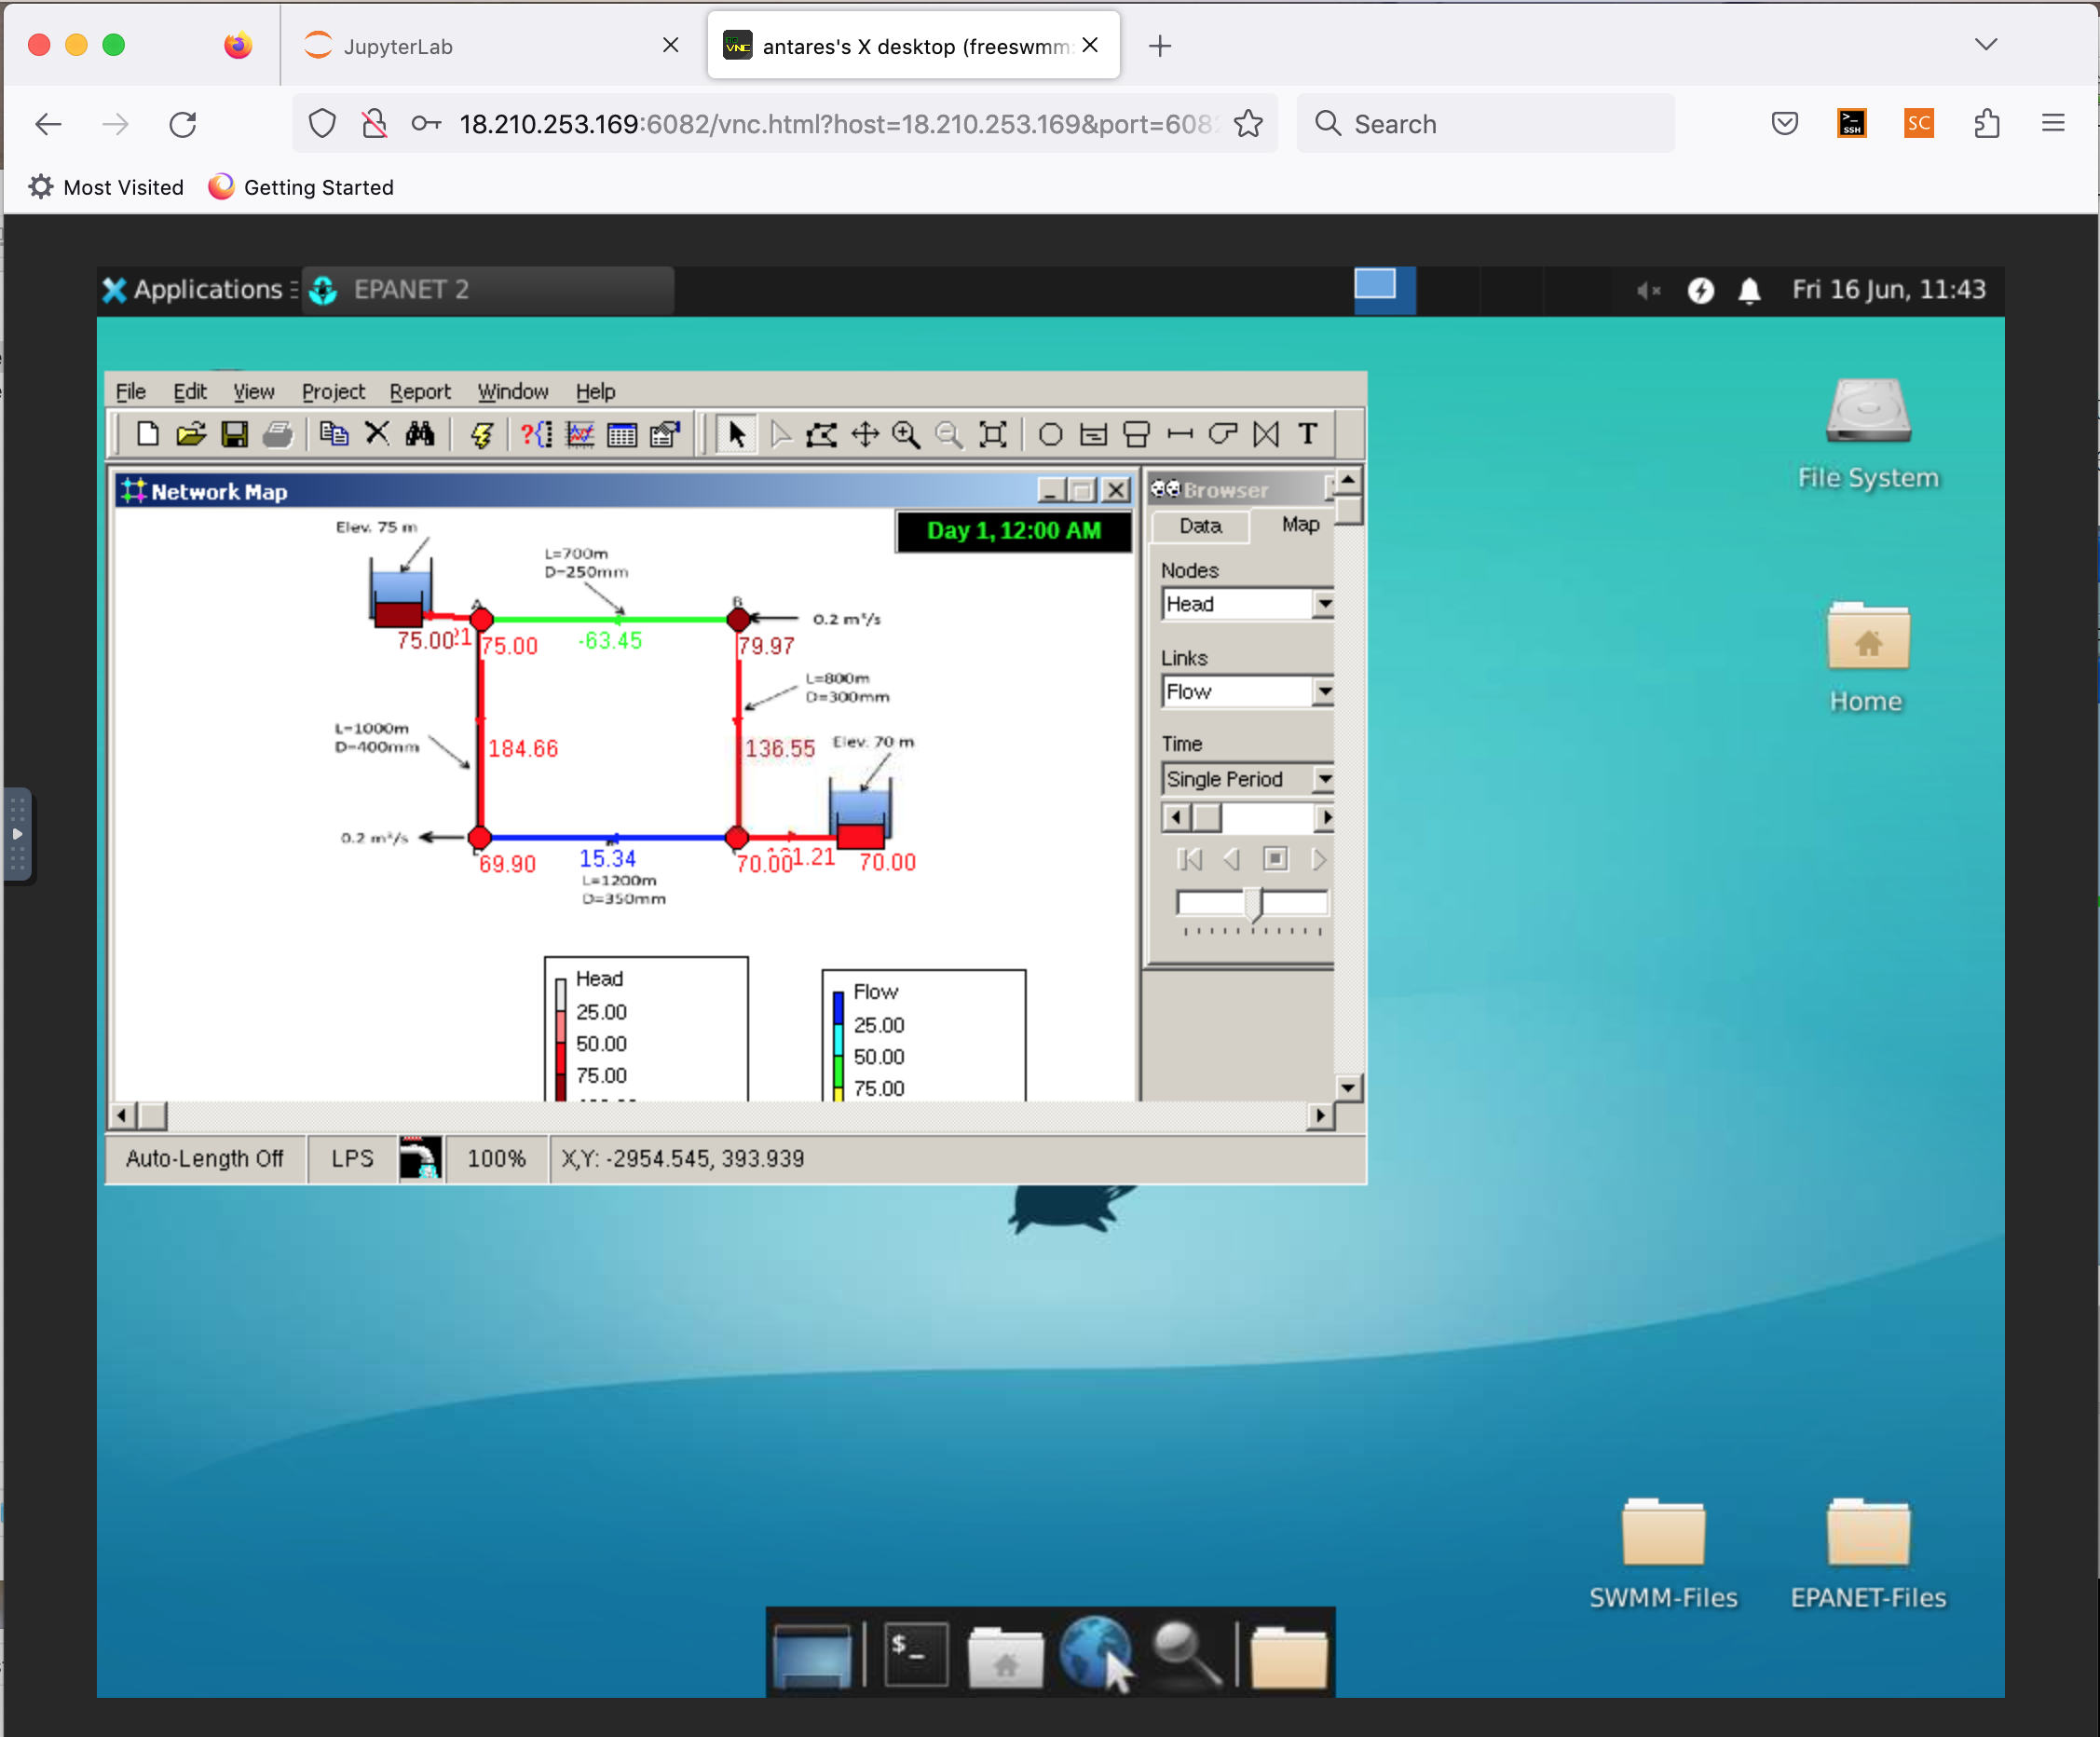The height and width of the screenshot is (1737, 2100).
Task: Open the Query tool icon
Action: coord(536,434)
